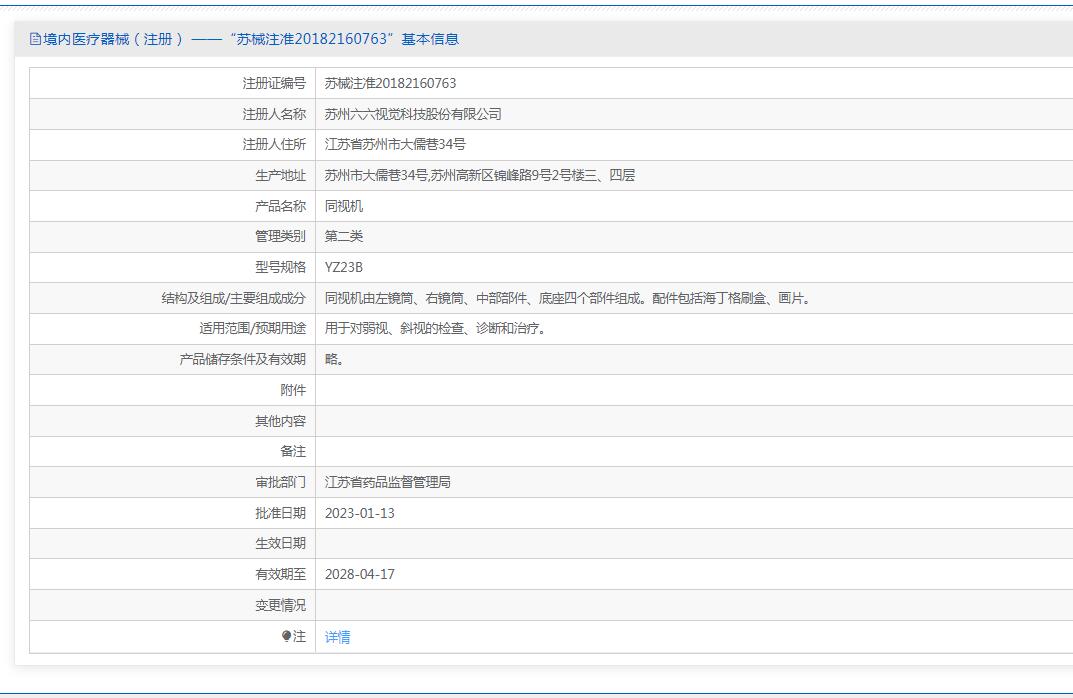Viewport: 1073px width, 698px height.
Task: Select approval date 2023-01-13
Action: pyautogui.click(x=359, y=513)
